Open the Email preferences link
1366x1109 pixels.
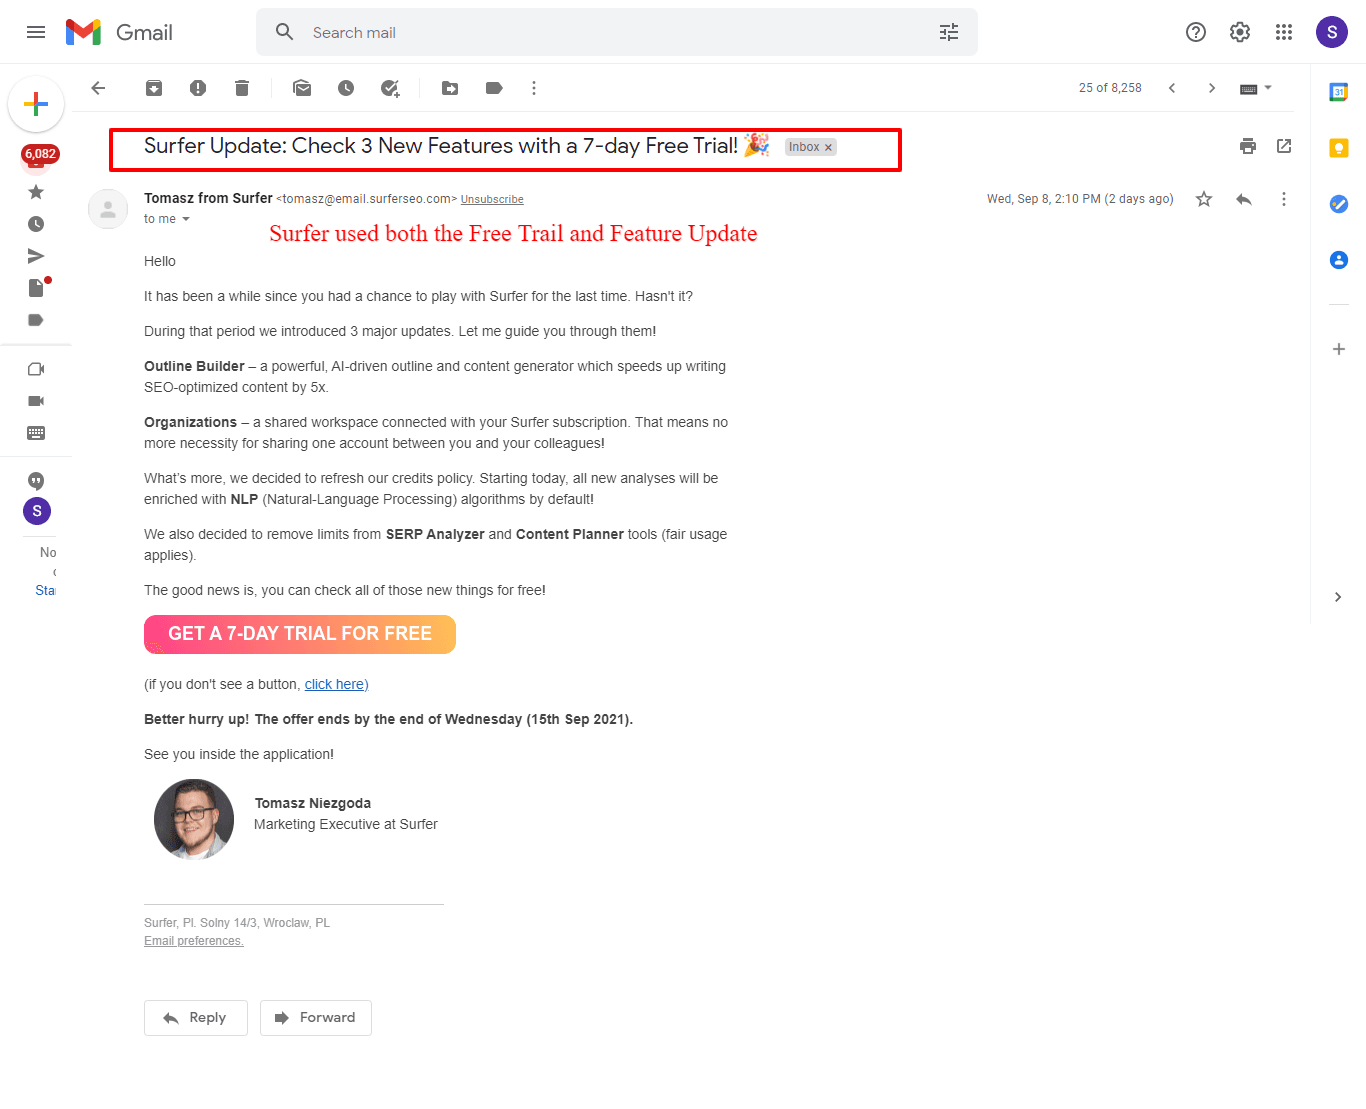point(194,941)
